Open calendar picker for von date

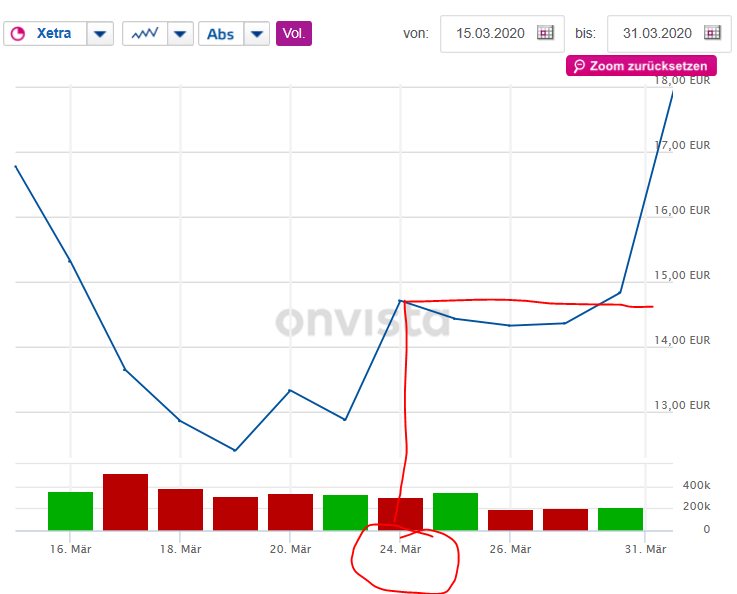pyautogui.click(x=545, y=33)
